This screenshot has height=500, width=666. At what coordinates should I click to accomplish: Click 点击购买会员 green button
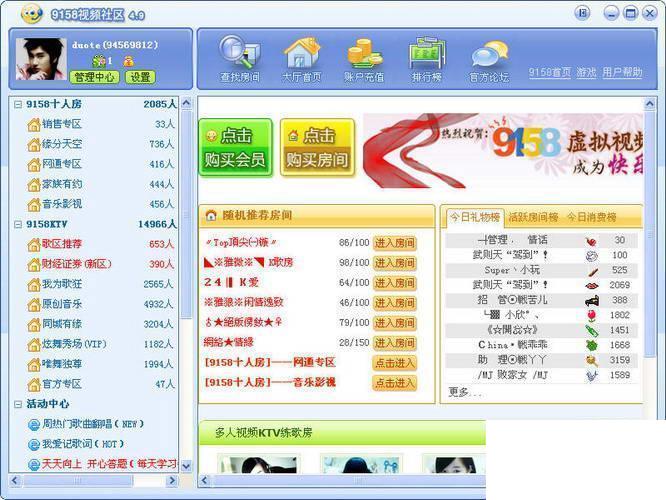click(x=235, y=147)
